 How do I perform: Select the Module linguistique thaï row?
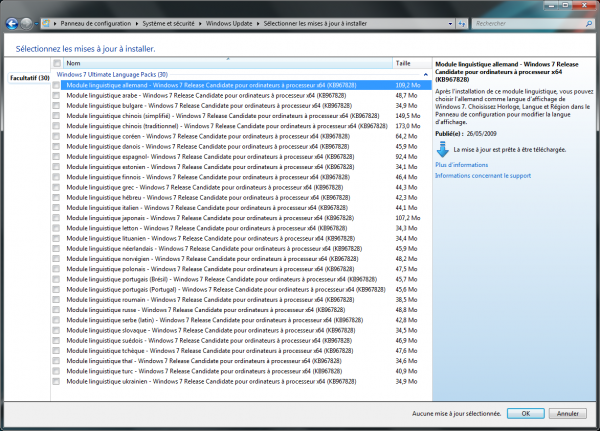(241, 361)
